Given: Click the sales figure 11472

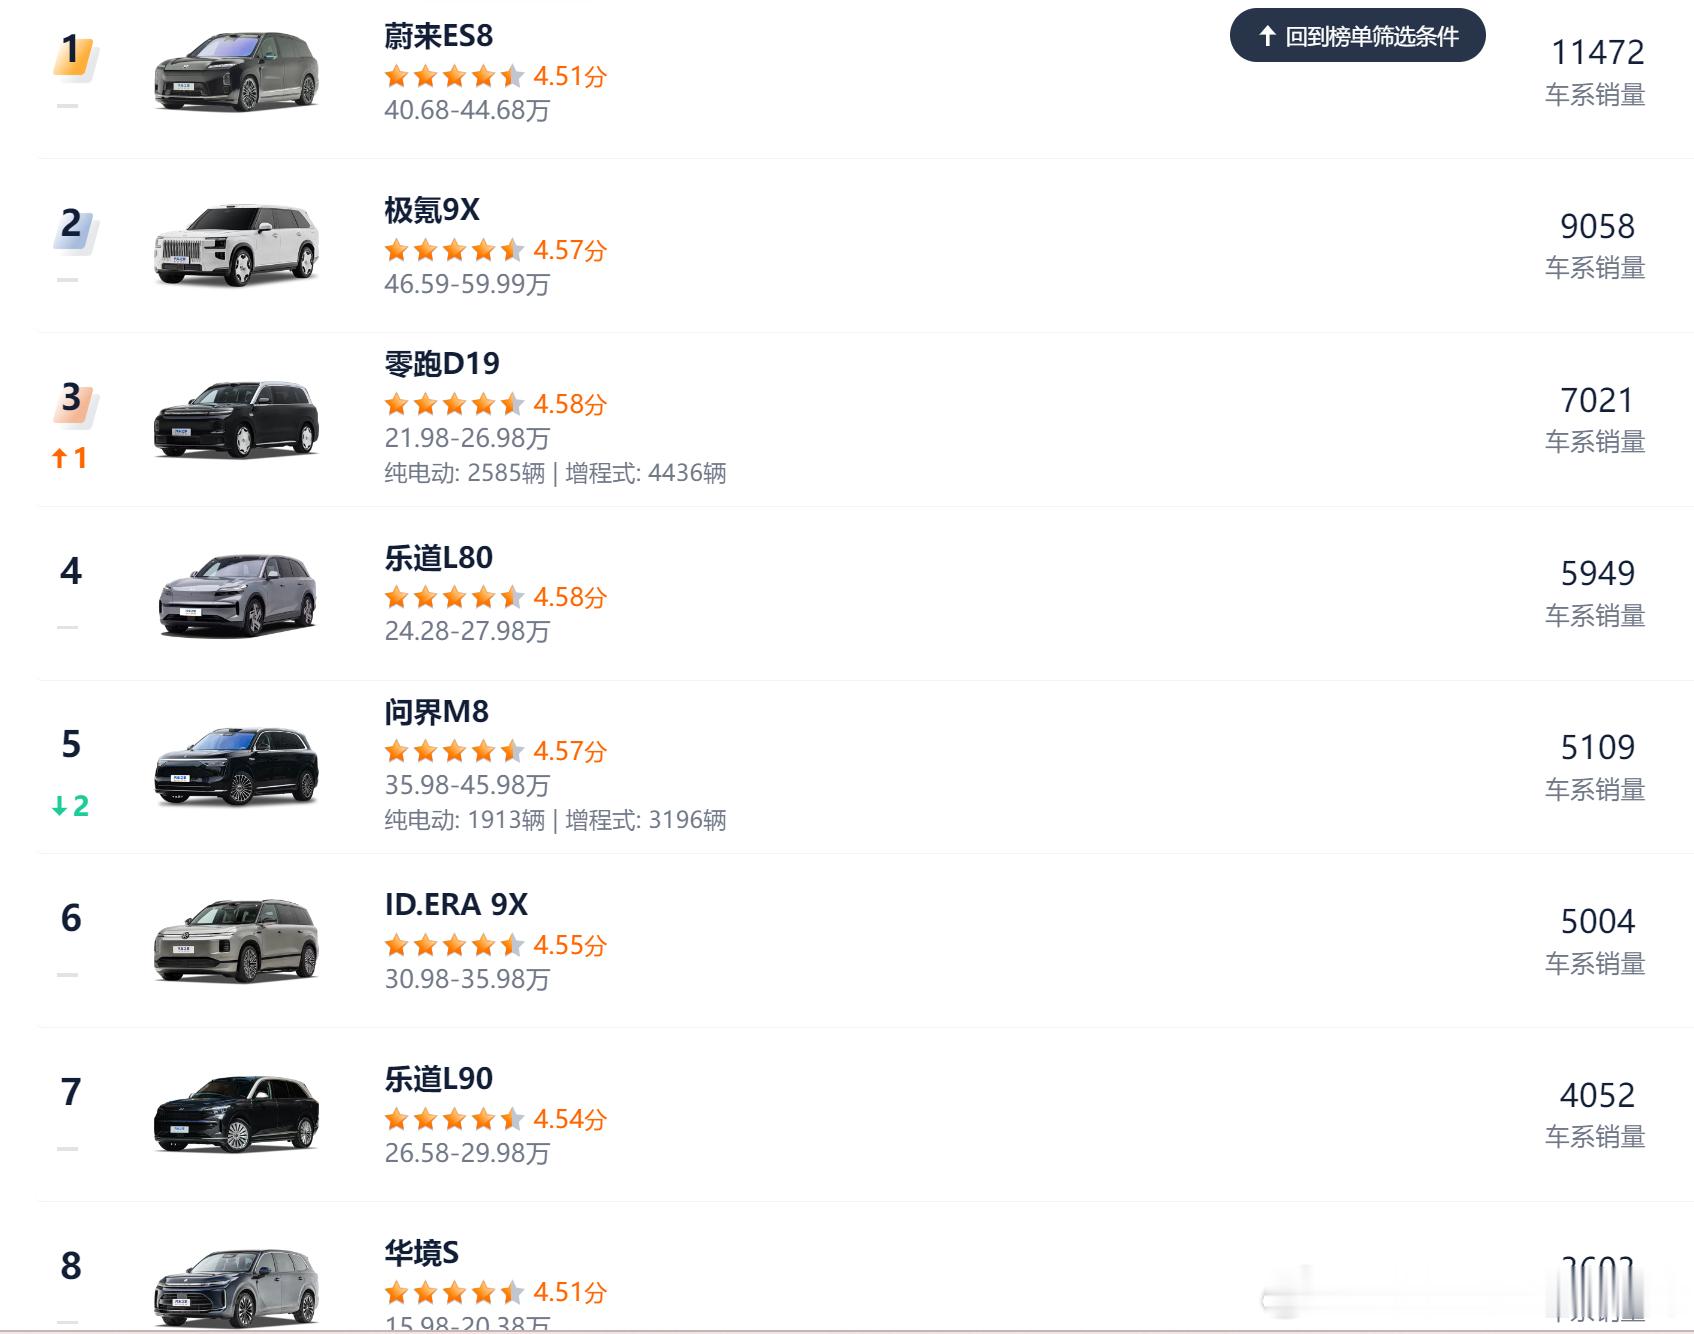Looking at the screenshot, I should 1597,52.
